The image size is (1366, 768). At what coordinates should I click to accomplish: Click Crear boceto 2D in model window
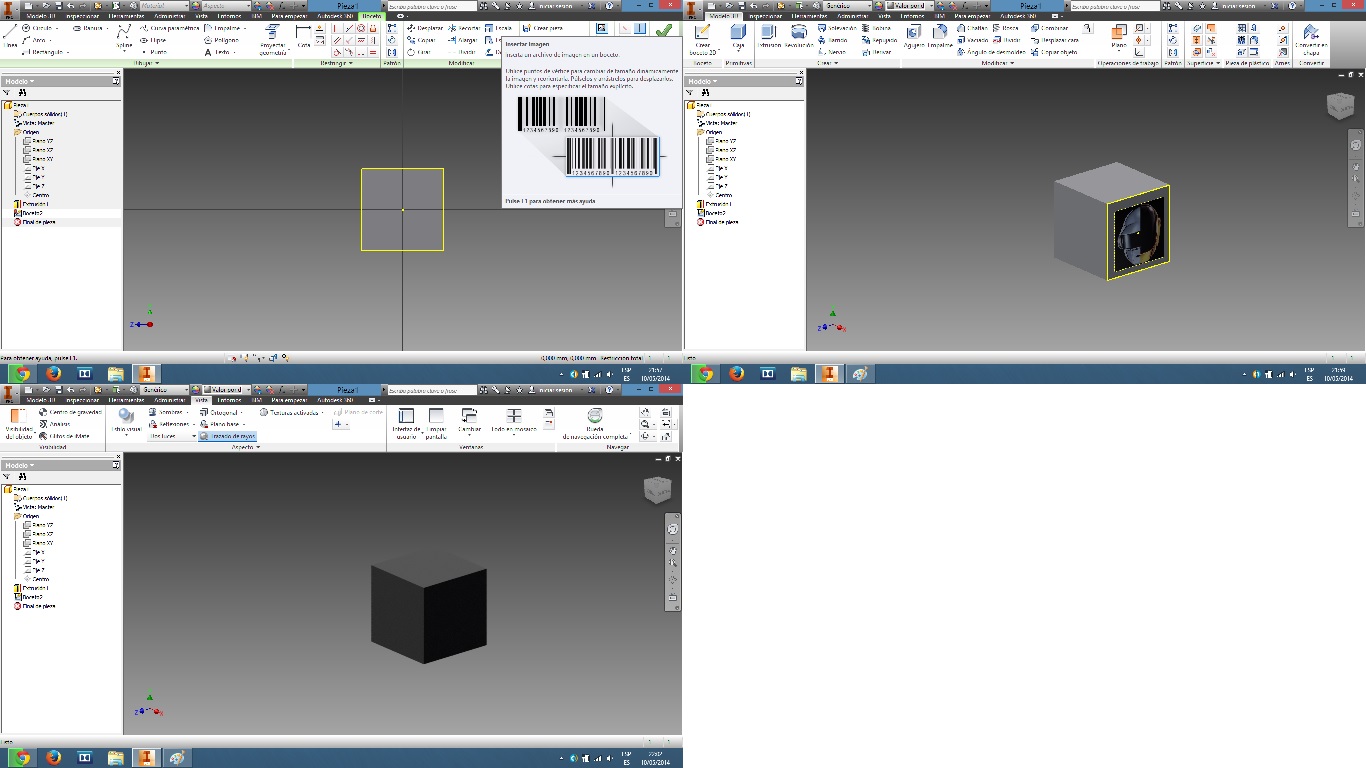click(x=703, y=39)
